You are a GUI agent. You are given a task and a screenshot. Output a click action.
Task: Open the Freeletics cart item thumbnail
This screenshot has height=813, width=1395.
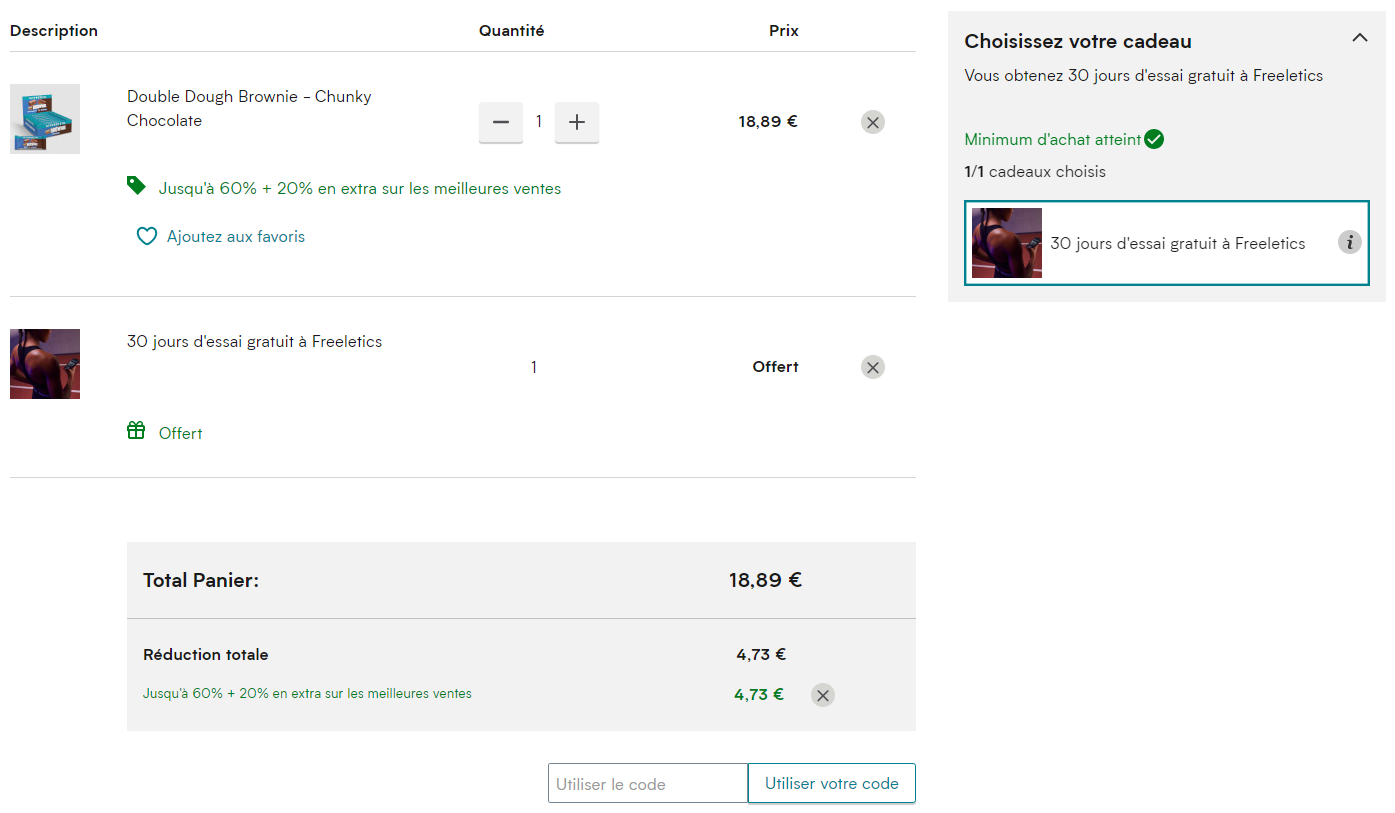(x=45, y=364)
